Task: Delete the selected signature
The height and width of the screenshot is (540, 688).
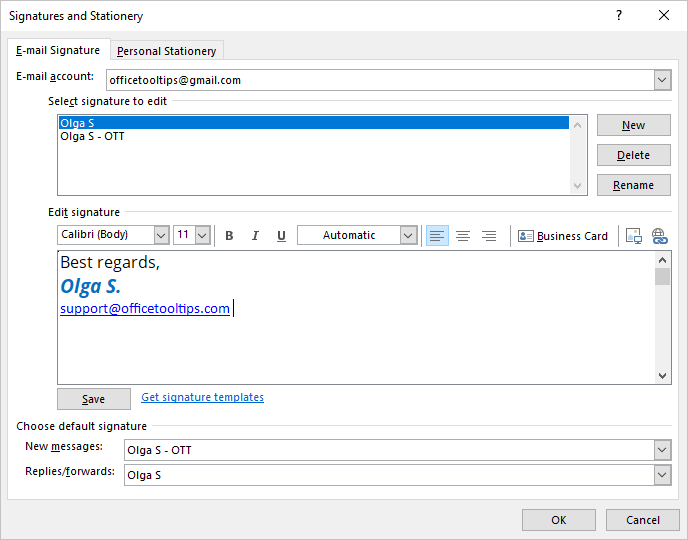Action: tap(634, 155)
